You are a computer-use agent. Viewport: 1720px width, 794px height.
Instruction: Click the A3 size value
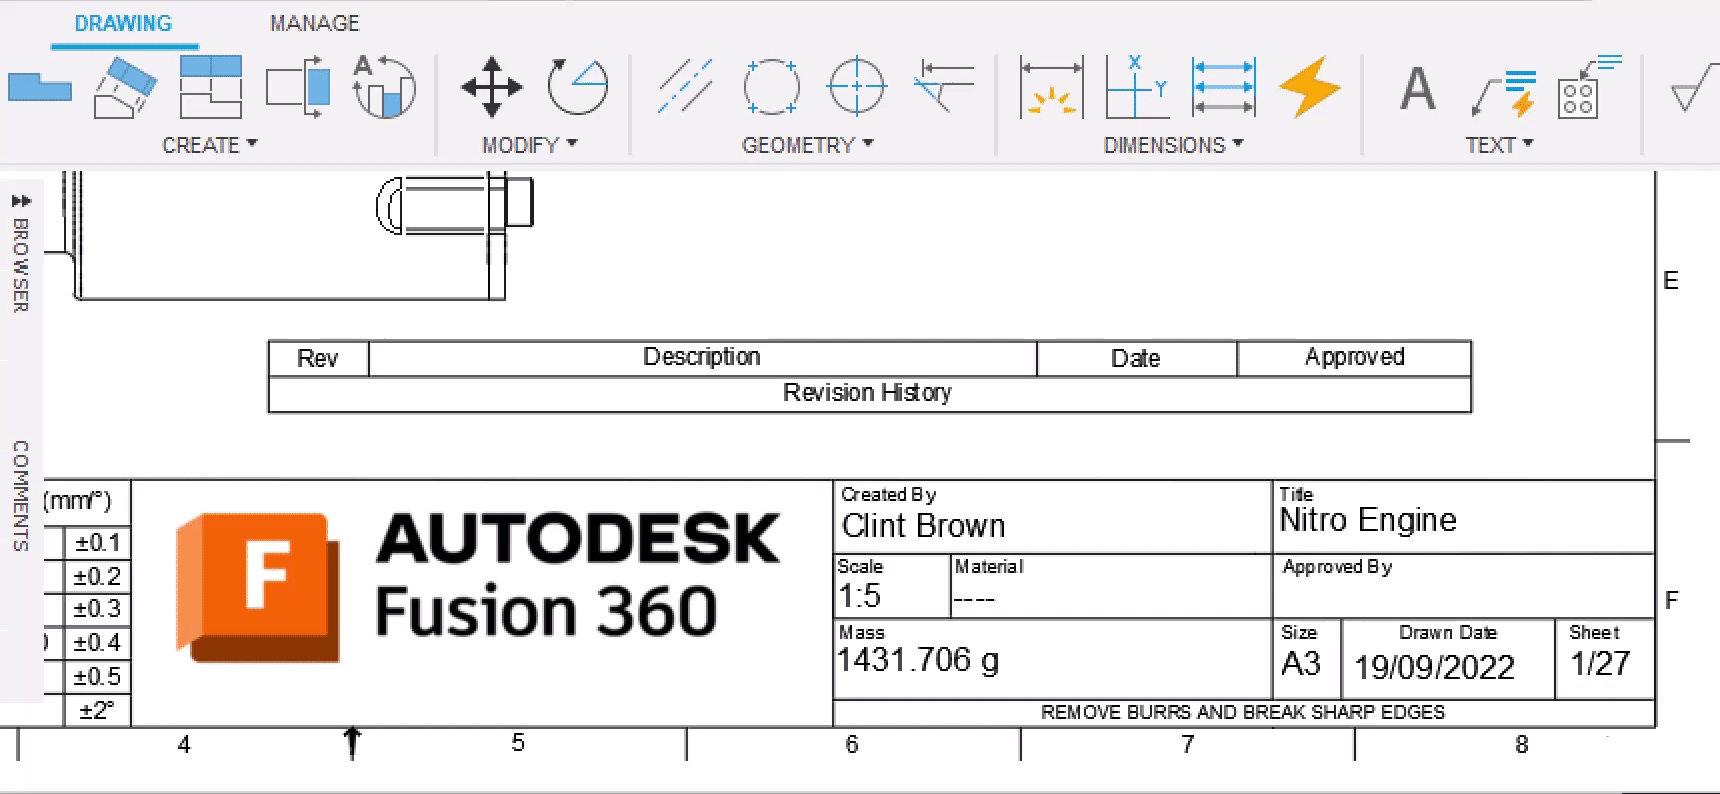coord(1301,664)
